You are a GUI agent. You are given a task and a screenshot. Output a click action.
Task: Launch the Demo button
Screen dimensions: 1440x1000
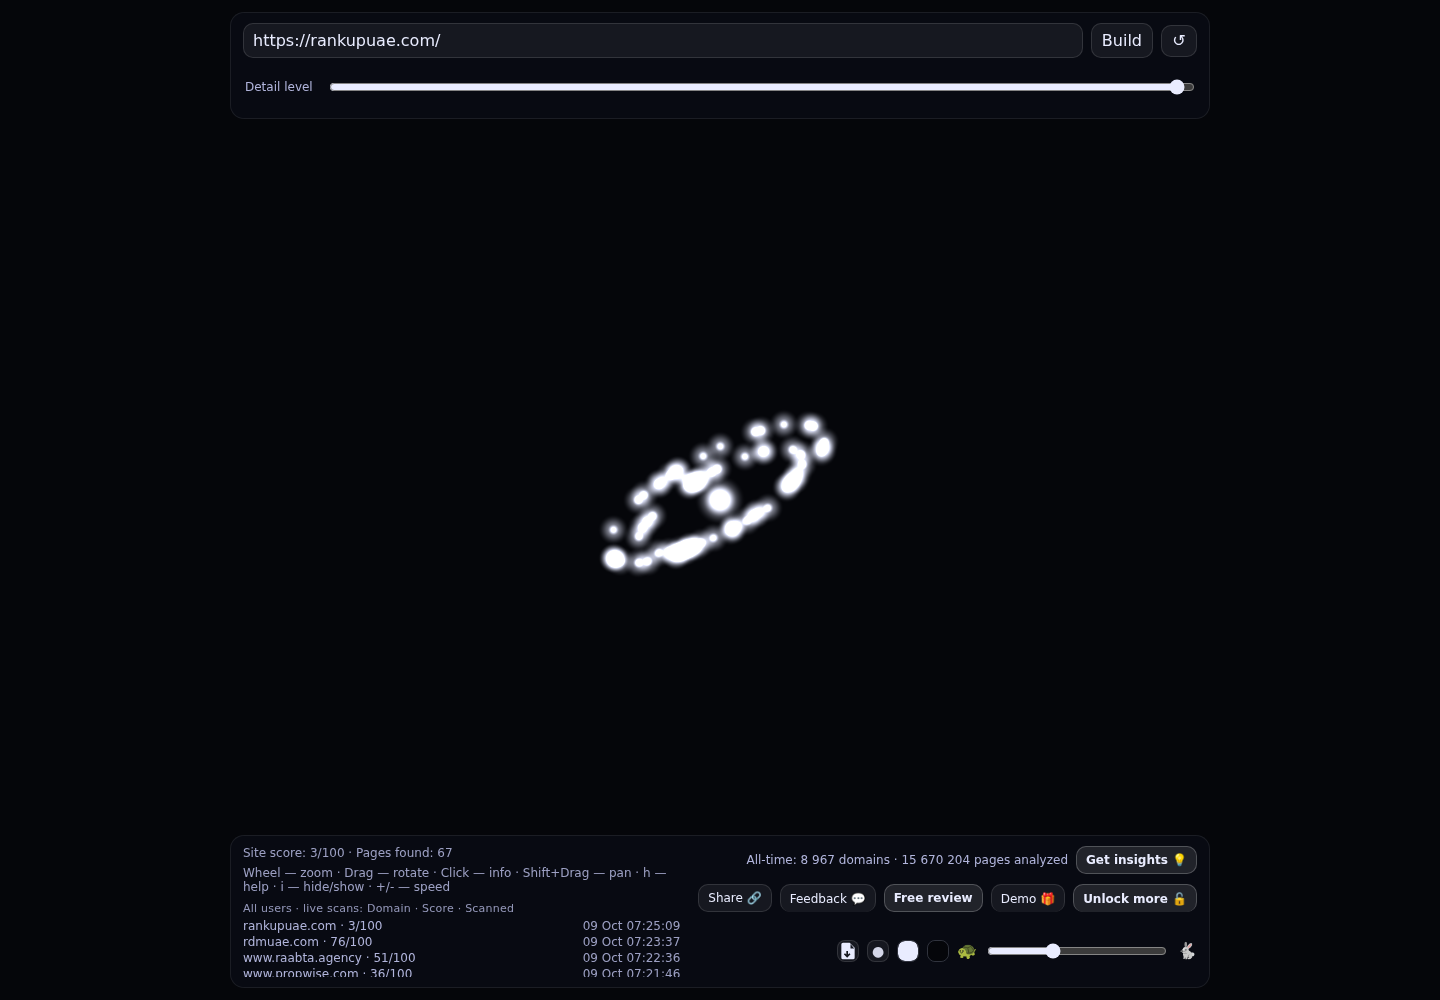click(x=1028, y=898)
